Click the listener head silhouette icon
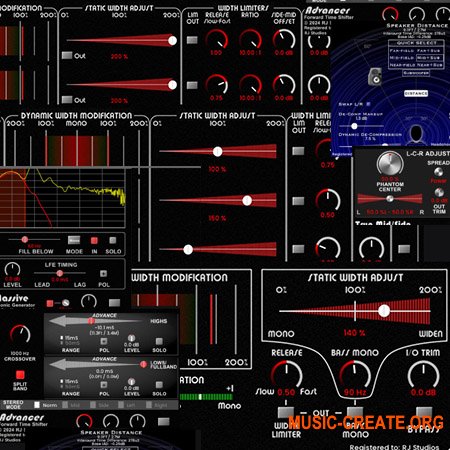The width and height of the screenshot is (450, 450). pyautogui.click(x=416, y=134)
